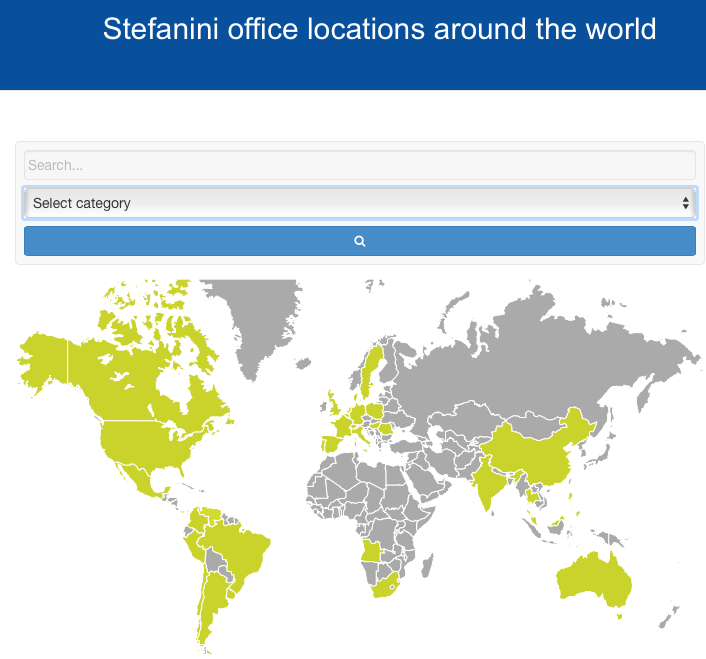The image size is (706, 659).
Task: Select Spain on the world map
Action: click(329, 444)
